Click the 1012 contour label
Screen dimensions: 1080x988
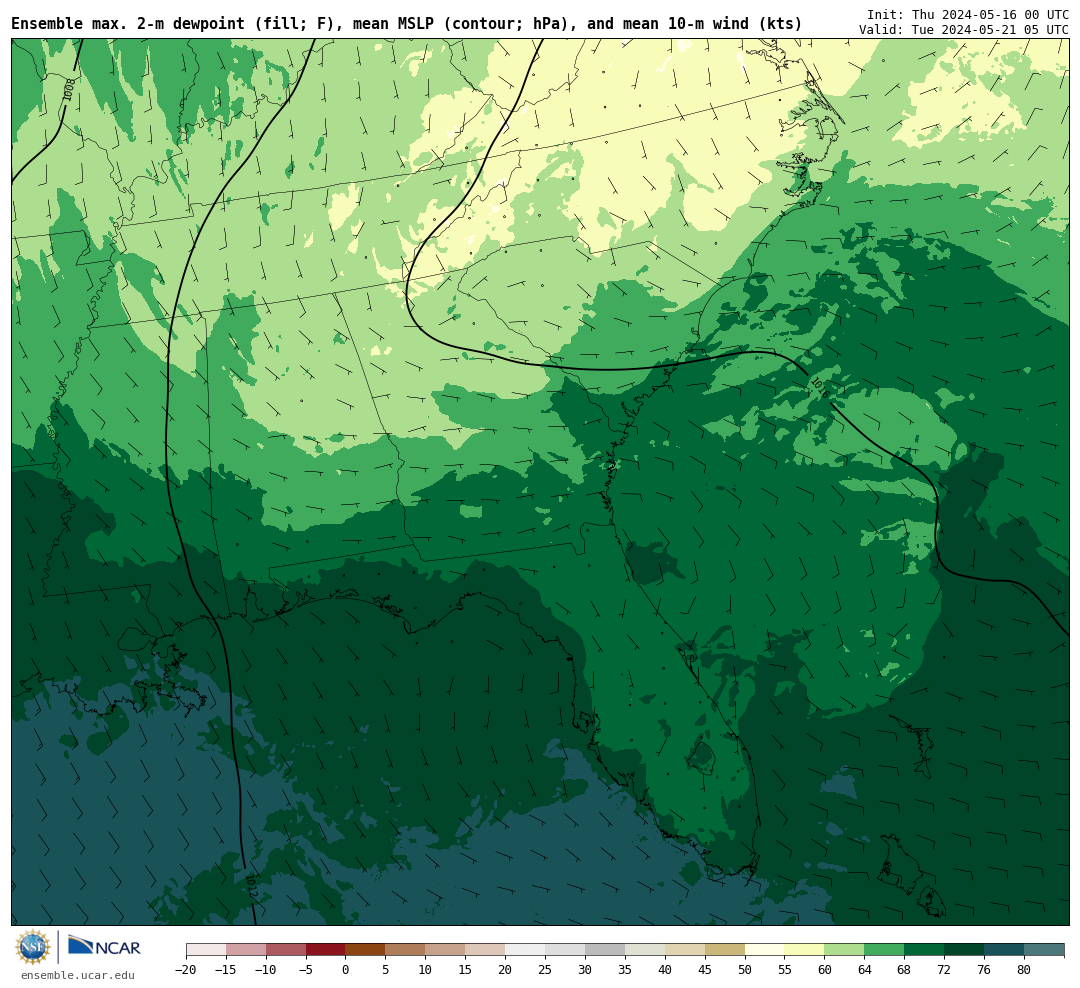point(251,886)
